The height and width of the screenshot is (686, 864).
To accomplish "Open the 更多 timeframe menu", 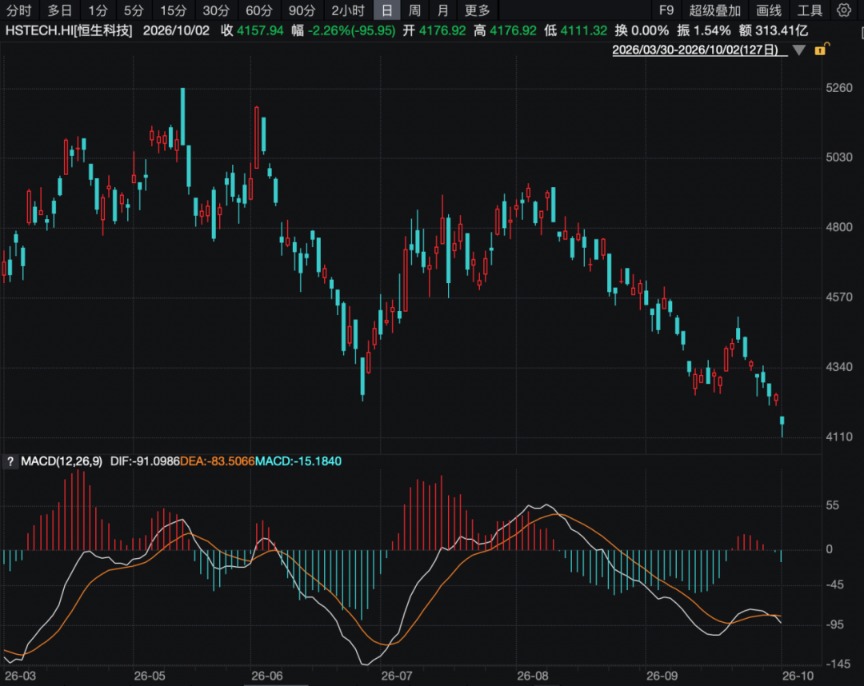I will [477, 10].
